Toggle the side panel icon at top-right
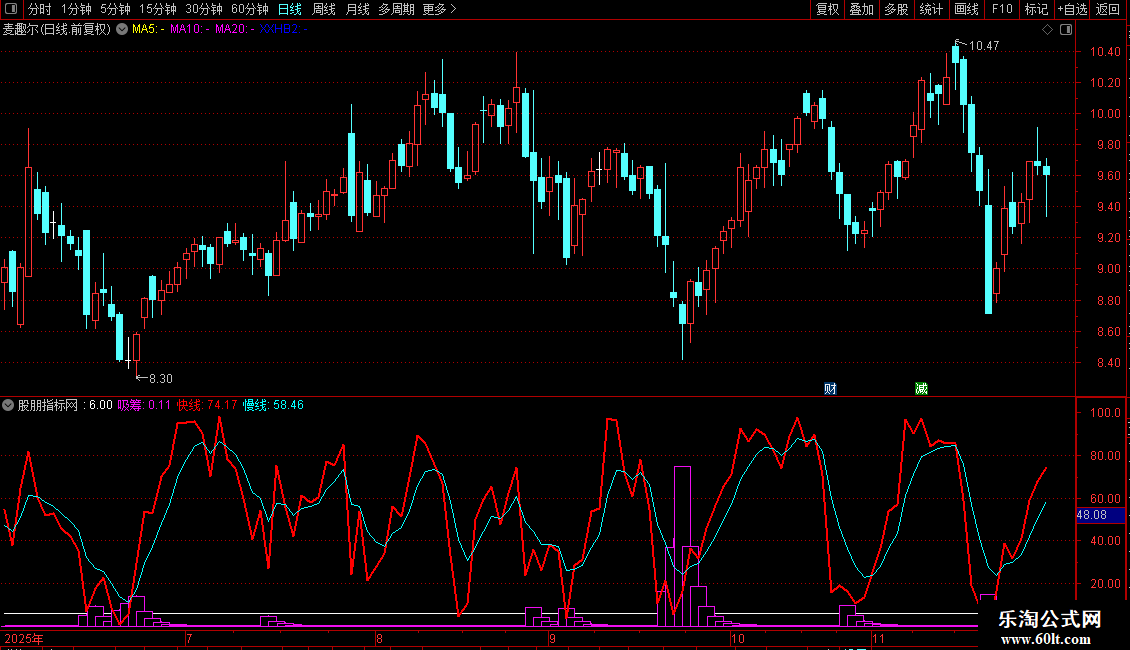 coord(1066,30)
